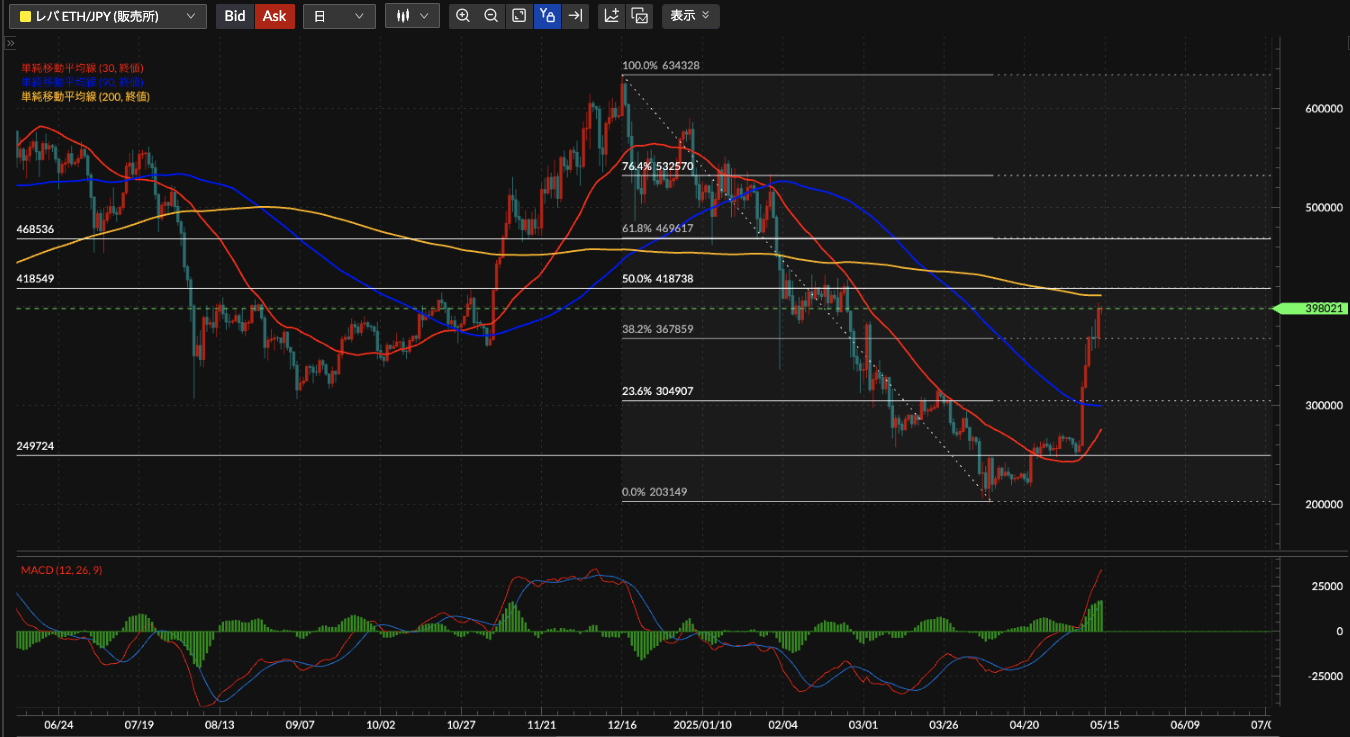Expand the side panel with double-chevron icon
Screen dimensions: 1350x737
(x=11, y=44)
